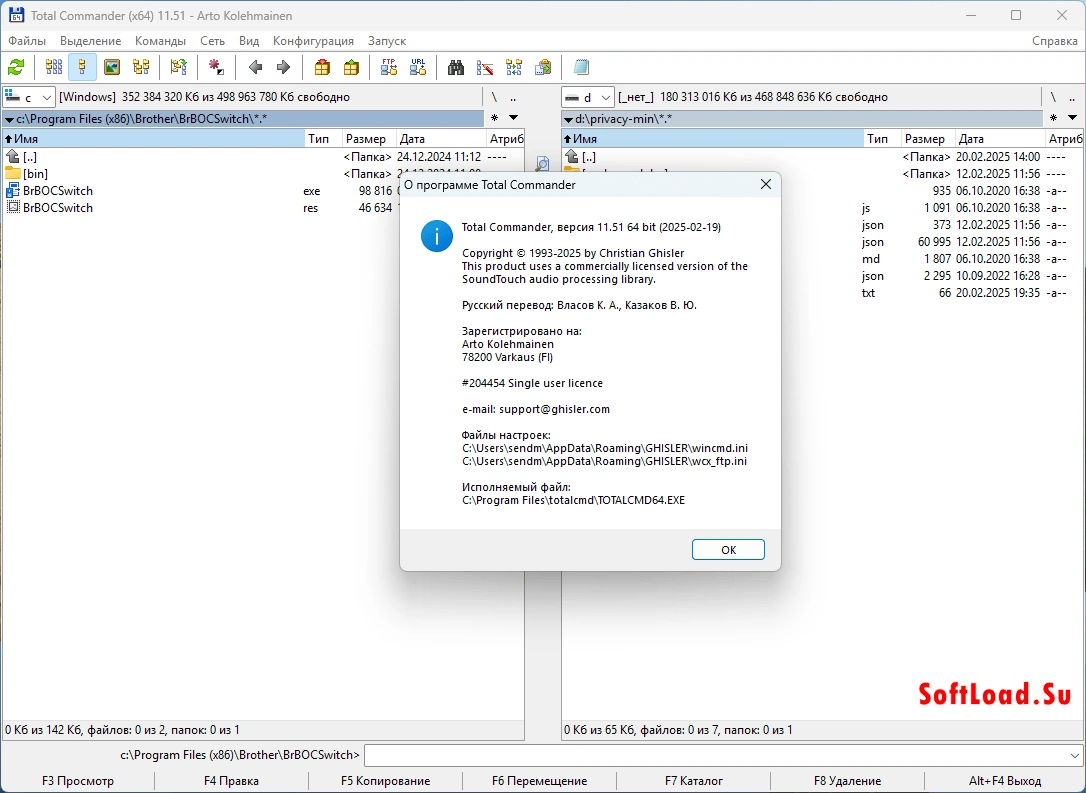Click the left panel parent [..] up icon

pos(13,157)
